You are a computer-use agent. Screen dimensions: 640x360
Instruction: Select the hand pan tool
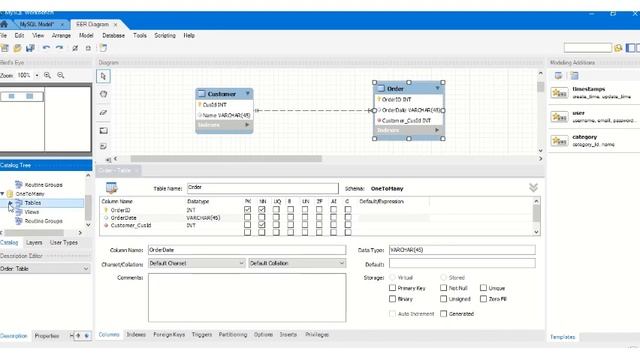103,94
